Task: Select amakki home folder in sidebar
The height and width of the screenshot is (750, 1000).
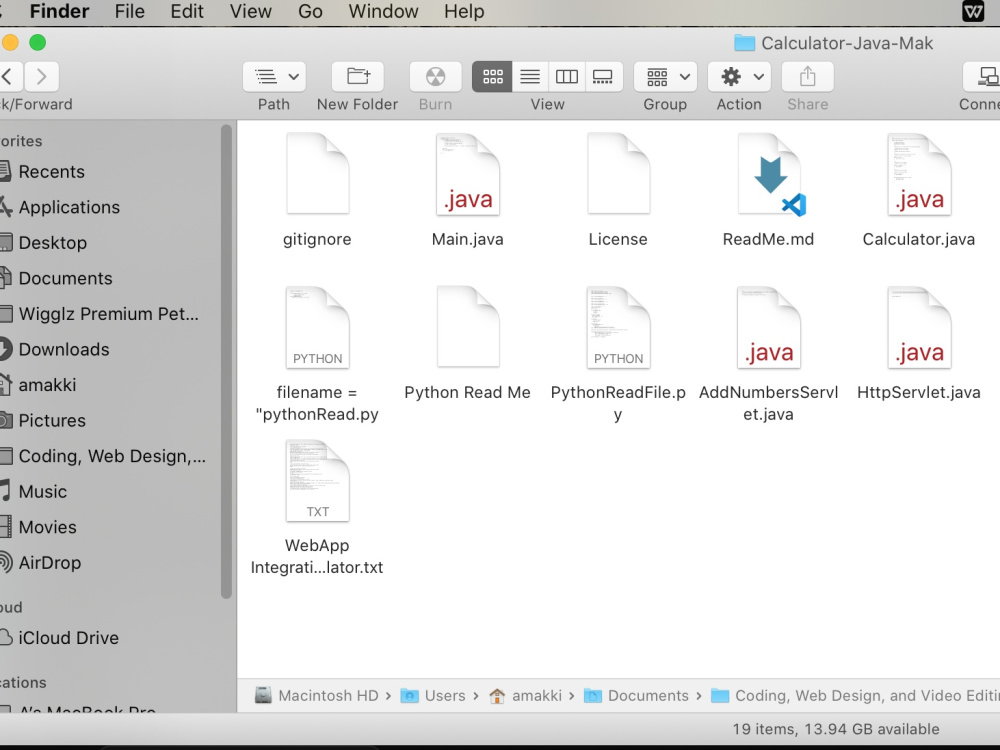Action: click(x=47, y=385)
